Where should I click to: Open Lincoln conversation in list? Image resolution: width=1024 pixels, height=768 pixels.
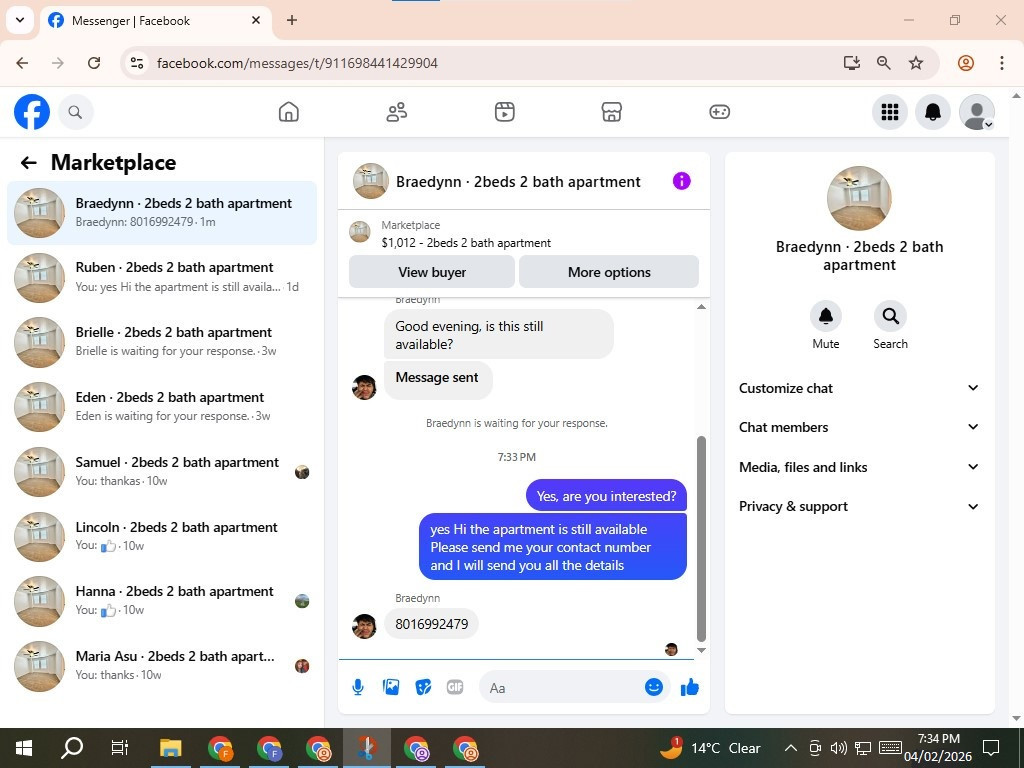(162, 536)
